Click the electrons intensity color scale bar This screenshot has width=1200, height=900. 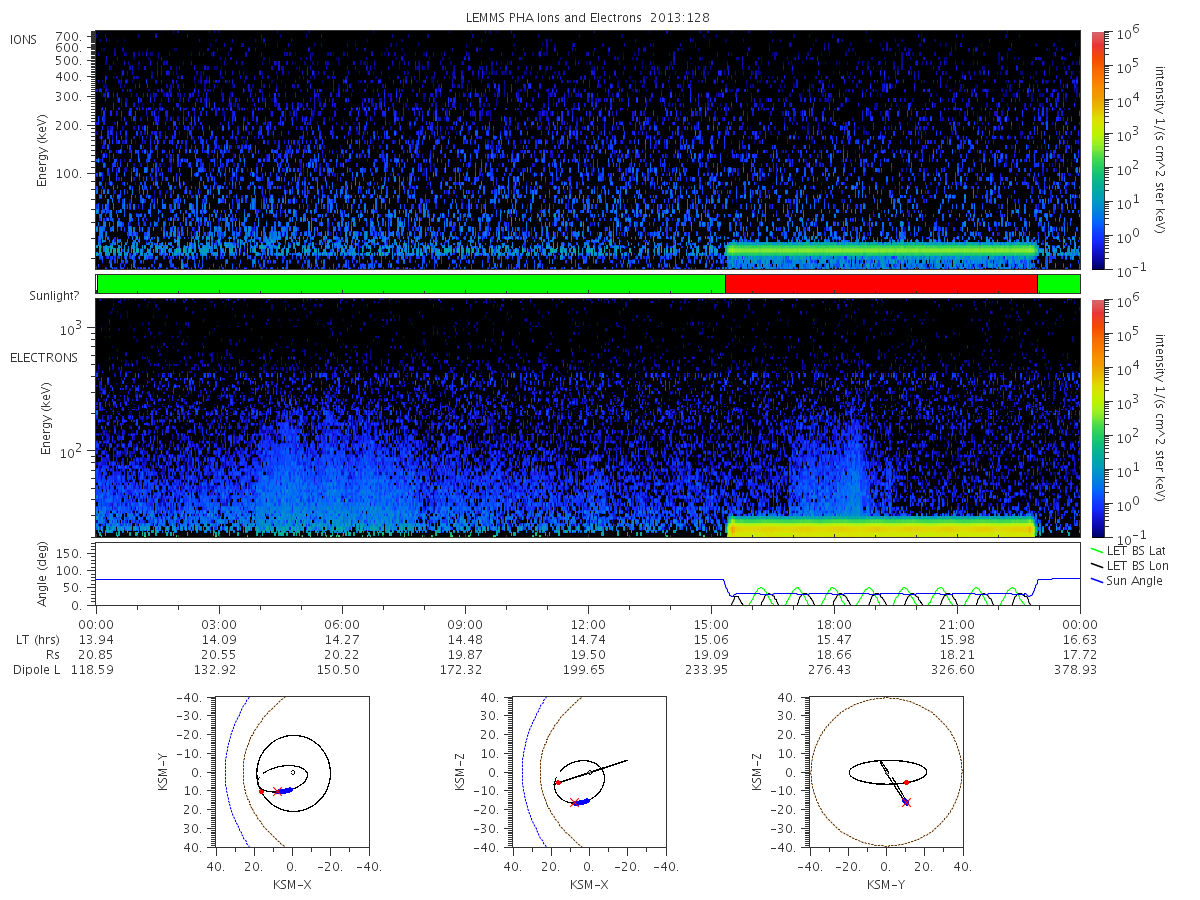[x=1098, y=417]
